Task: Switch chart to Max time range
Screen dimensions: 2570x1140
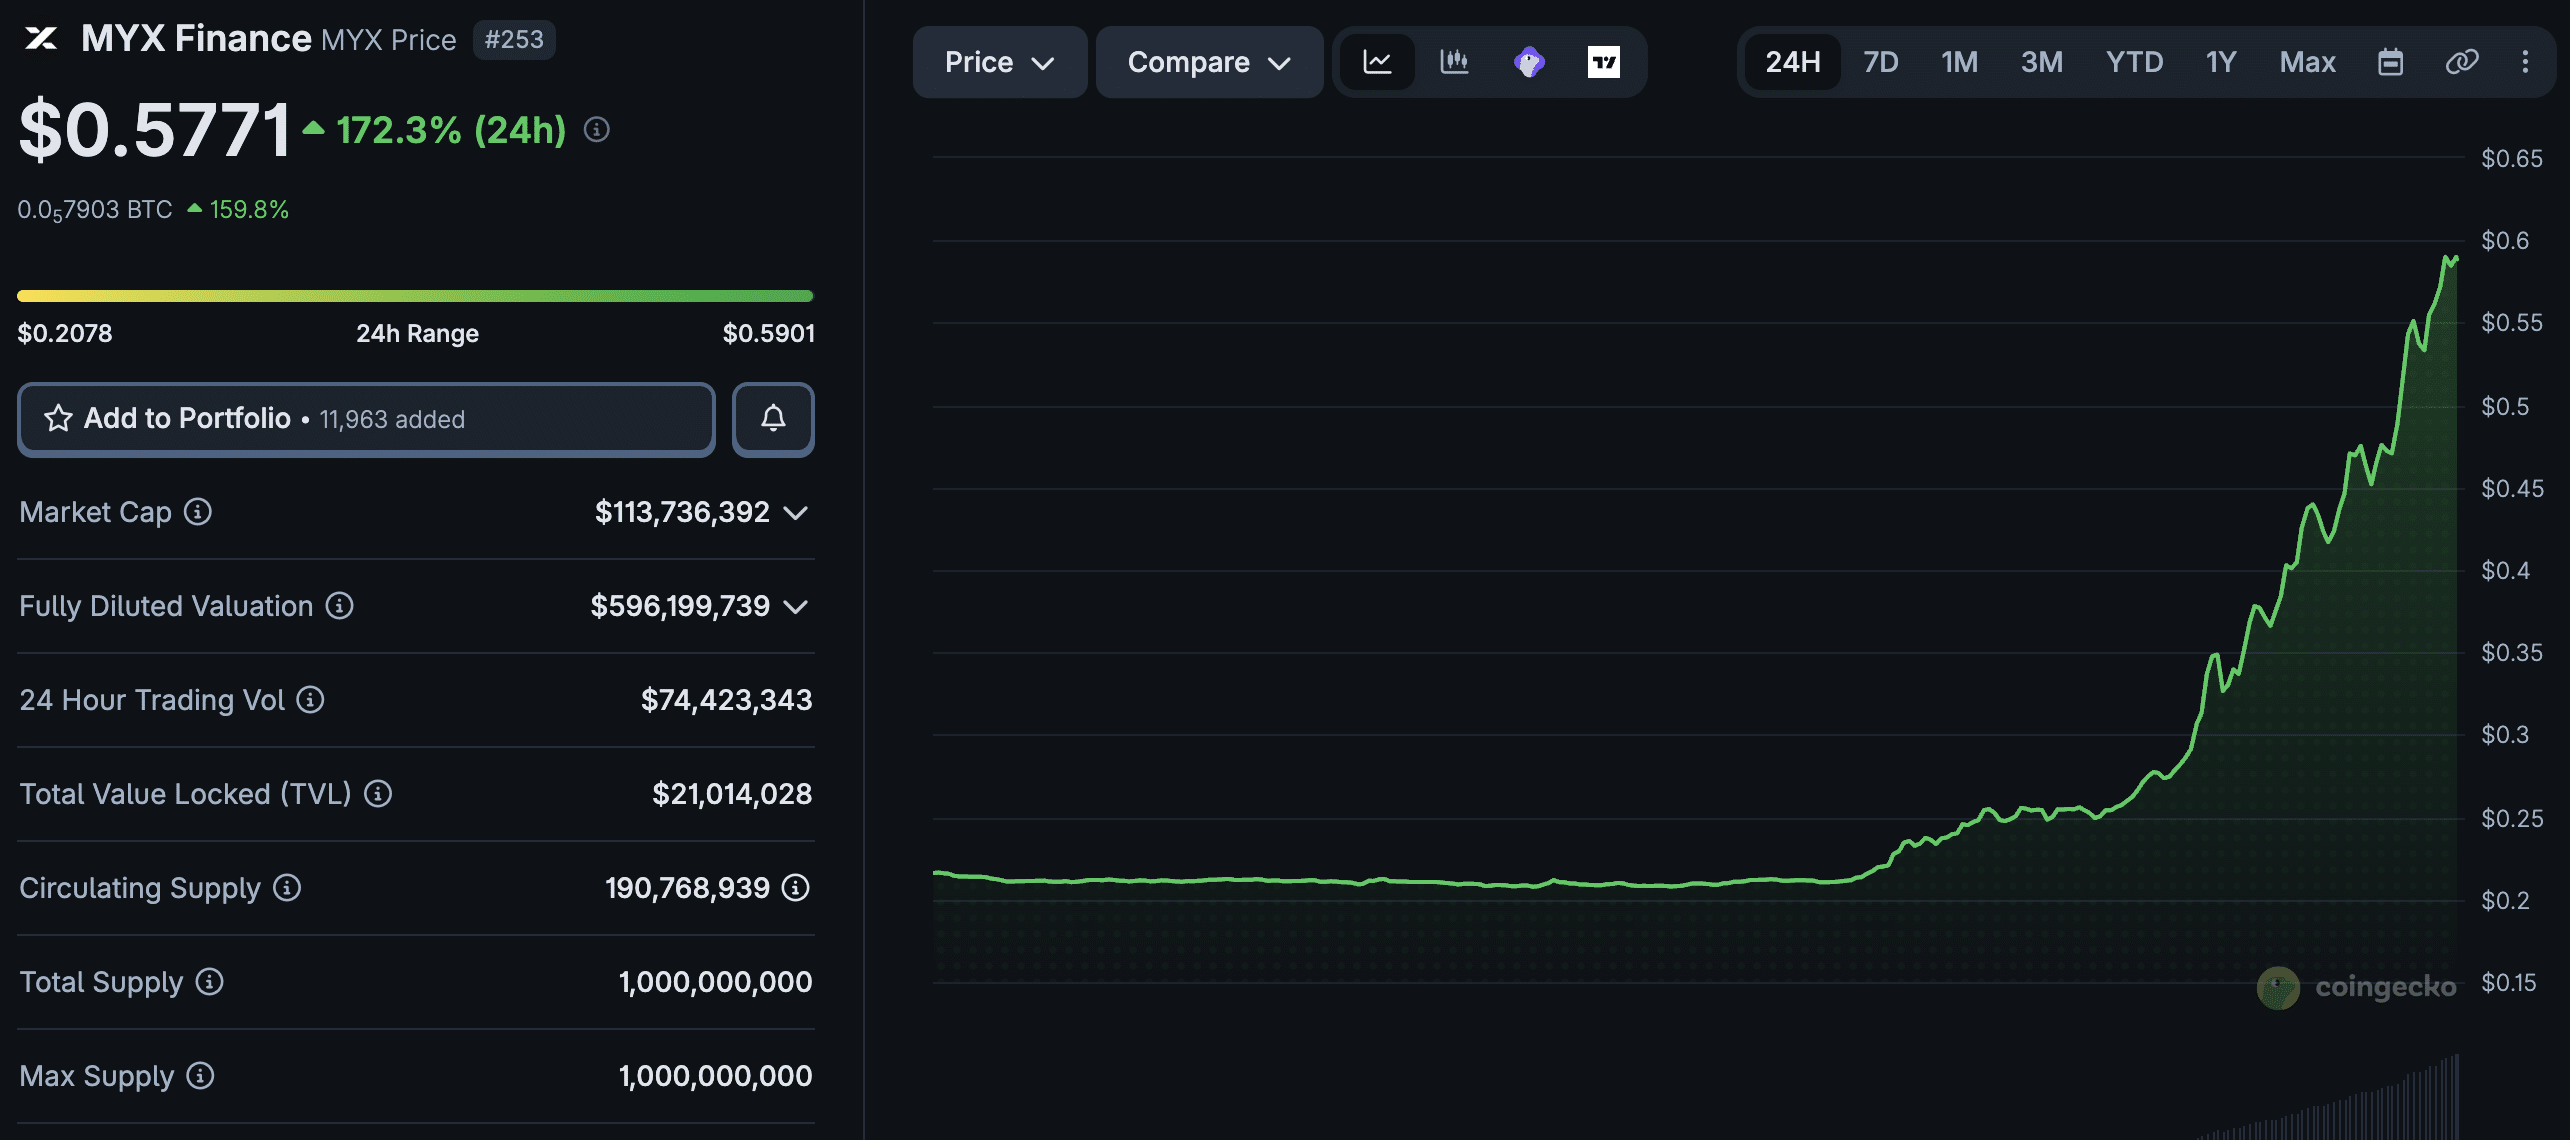Action: click(x=2306, y=62)
